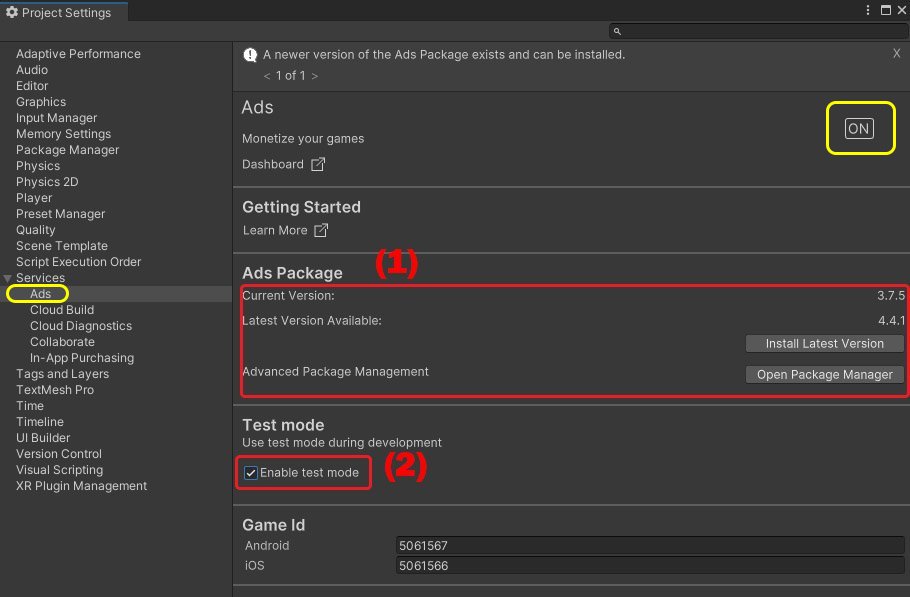Collapse the Services tree section
This screenshot has height=597, width=910.
(8, 278)
